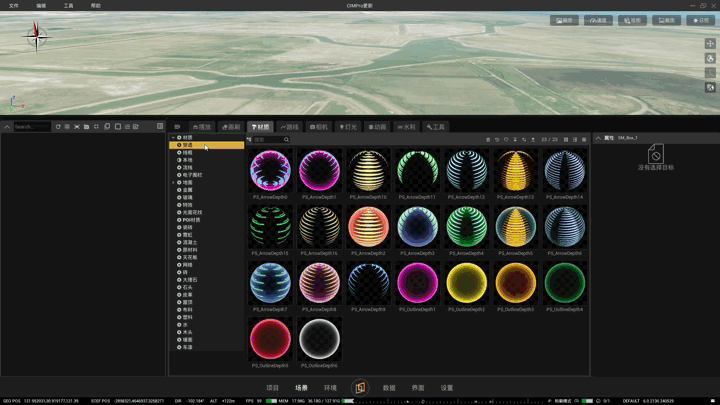Select the PS_OutlineDepth2 yellow material thumbnail
The image size is (720, 405).
click(x=467, y=283)
